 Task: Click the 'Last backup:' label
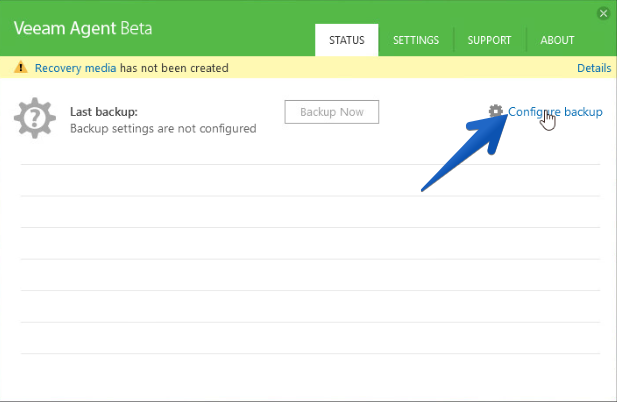click(x=104, y=112)
